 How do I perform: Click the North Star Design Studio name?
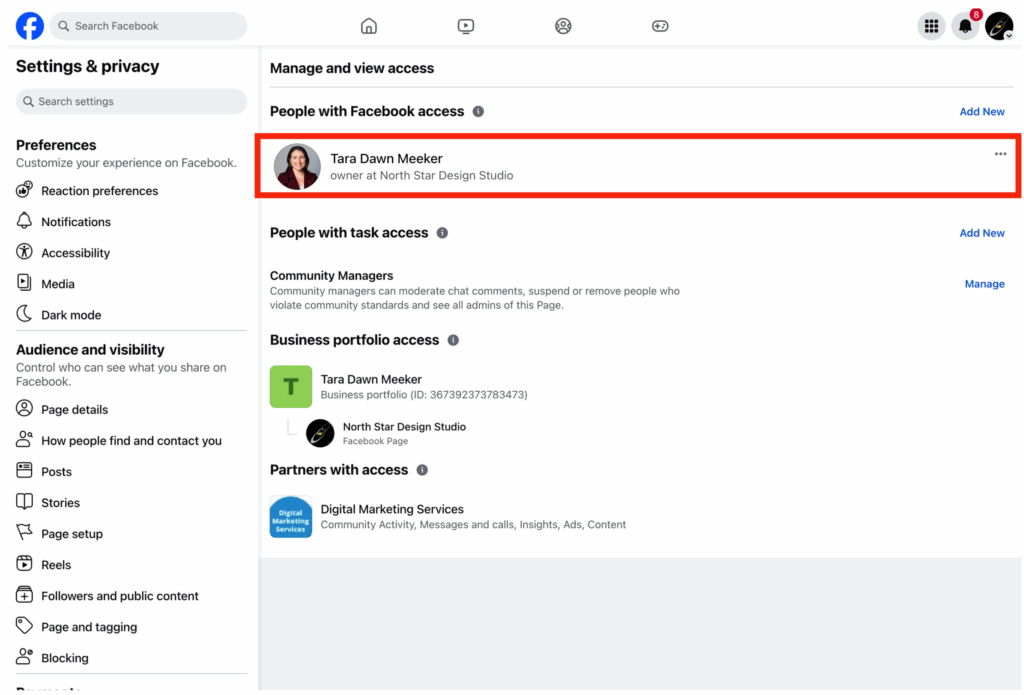click(x=404, y=427)
